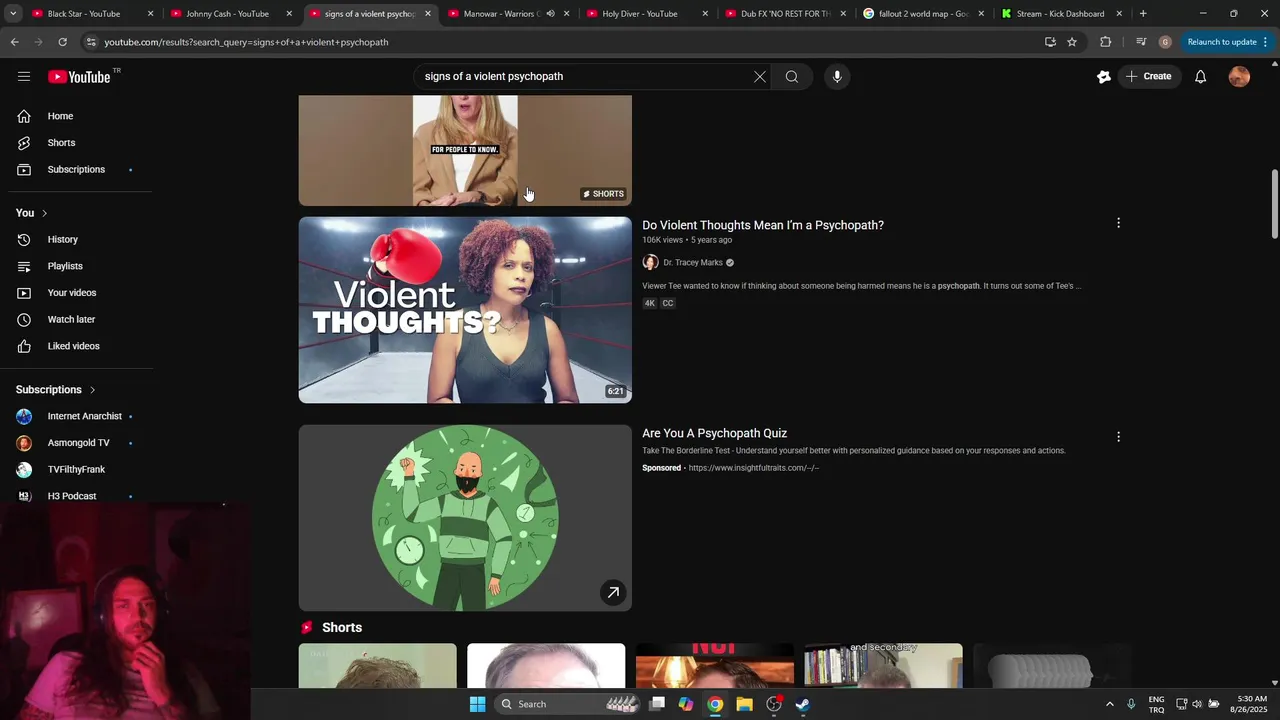
Task: Open the Chrome media controls icon
Action: coord(1141,42)
